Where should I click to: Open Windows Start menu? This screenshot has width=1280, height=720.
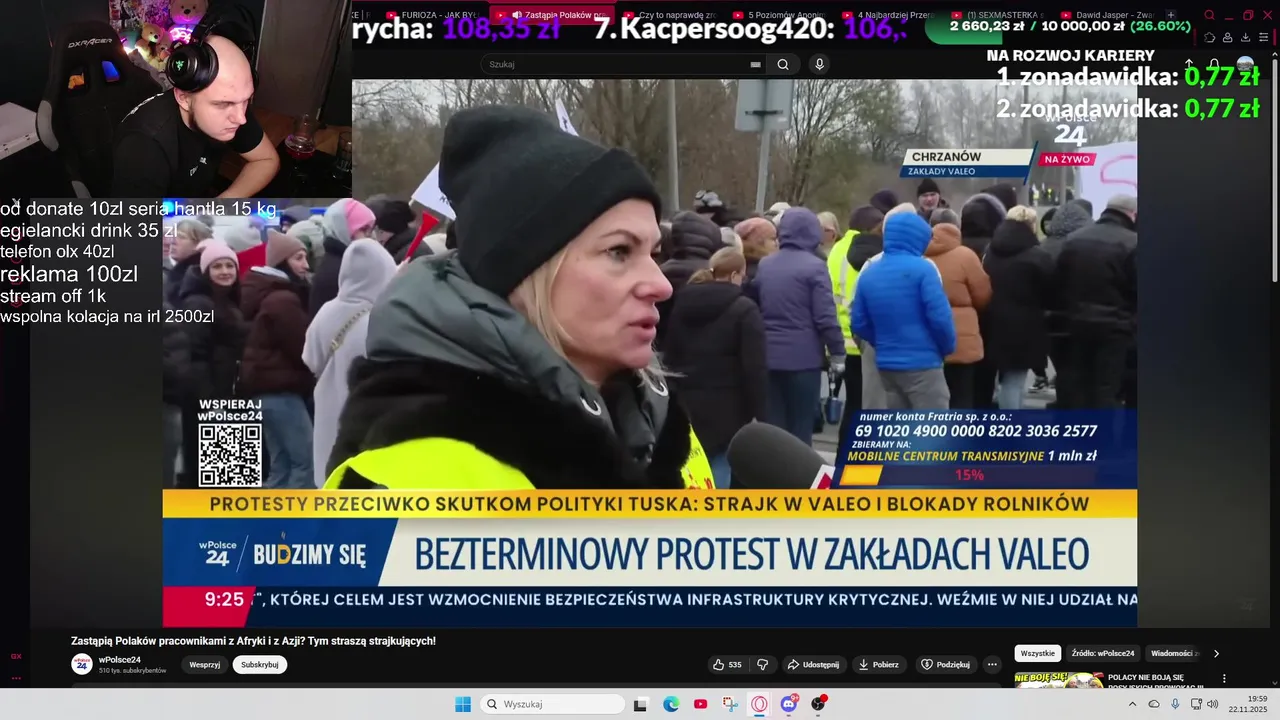pyautogui.click(x=462, y=704)
